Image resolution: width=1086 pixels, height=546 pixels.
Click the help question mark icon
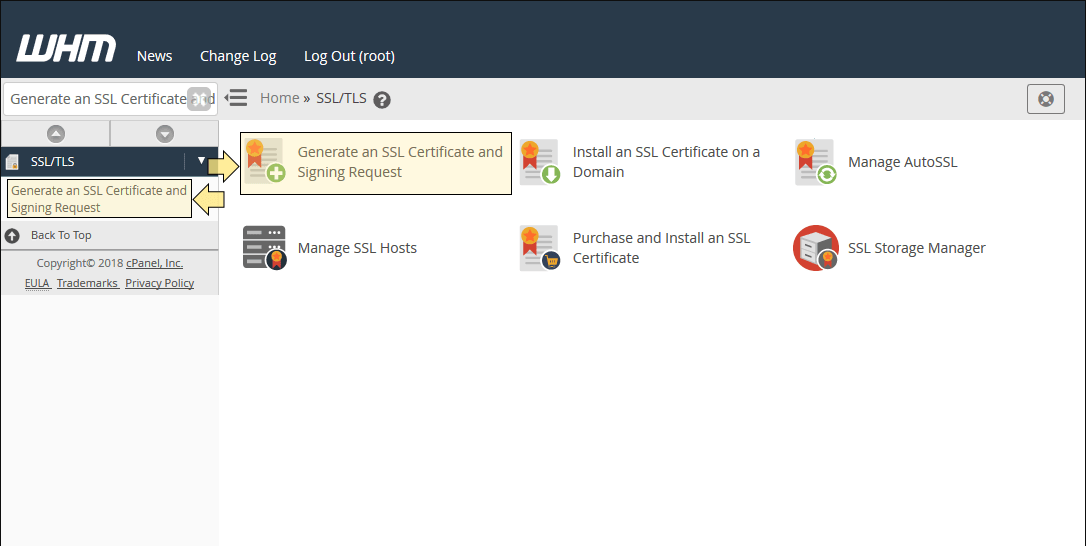[382, 100]
